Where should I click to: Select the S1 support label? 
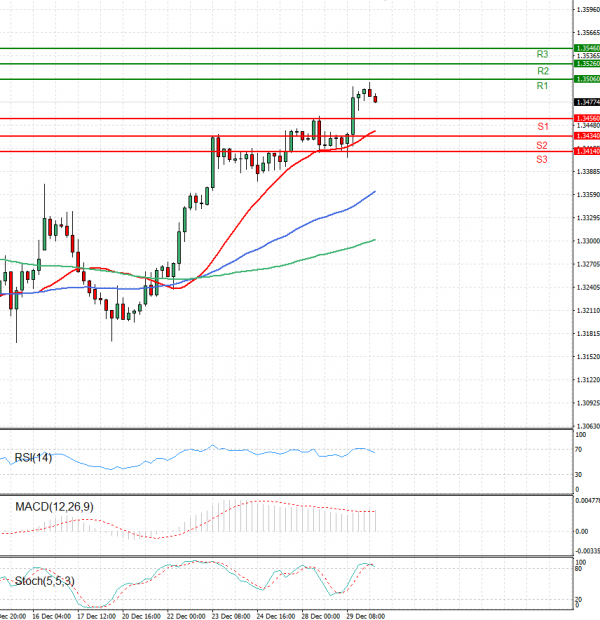(541, 127)
